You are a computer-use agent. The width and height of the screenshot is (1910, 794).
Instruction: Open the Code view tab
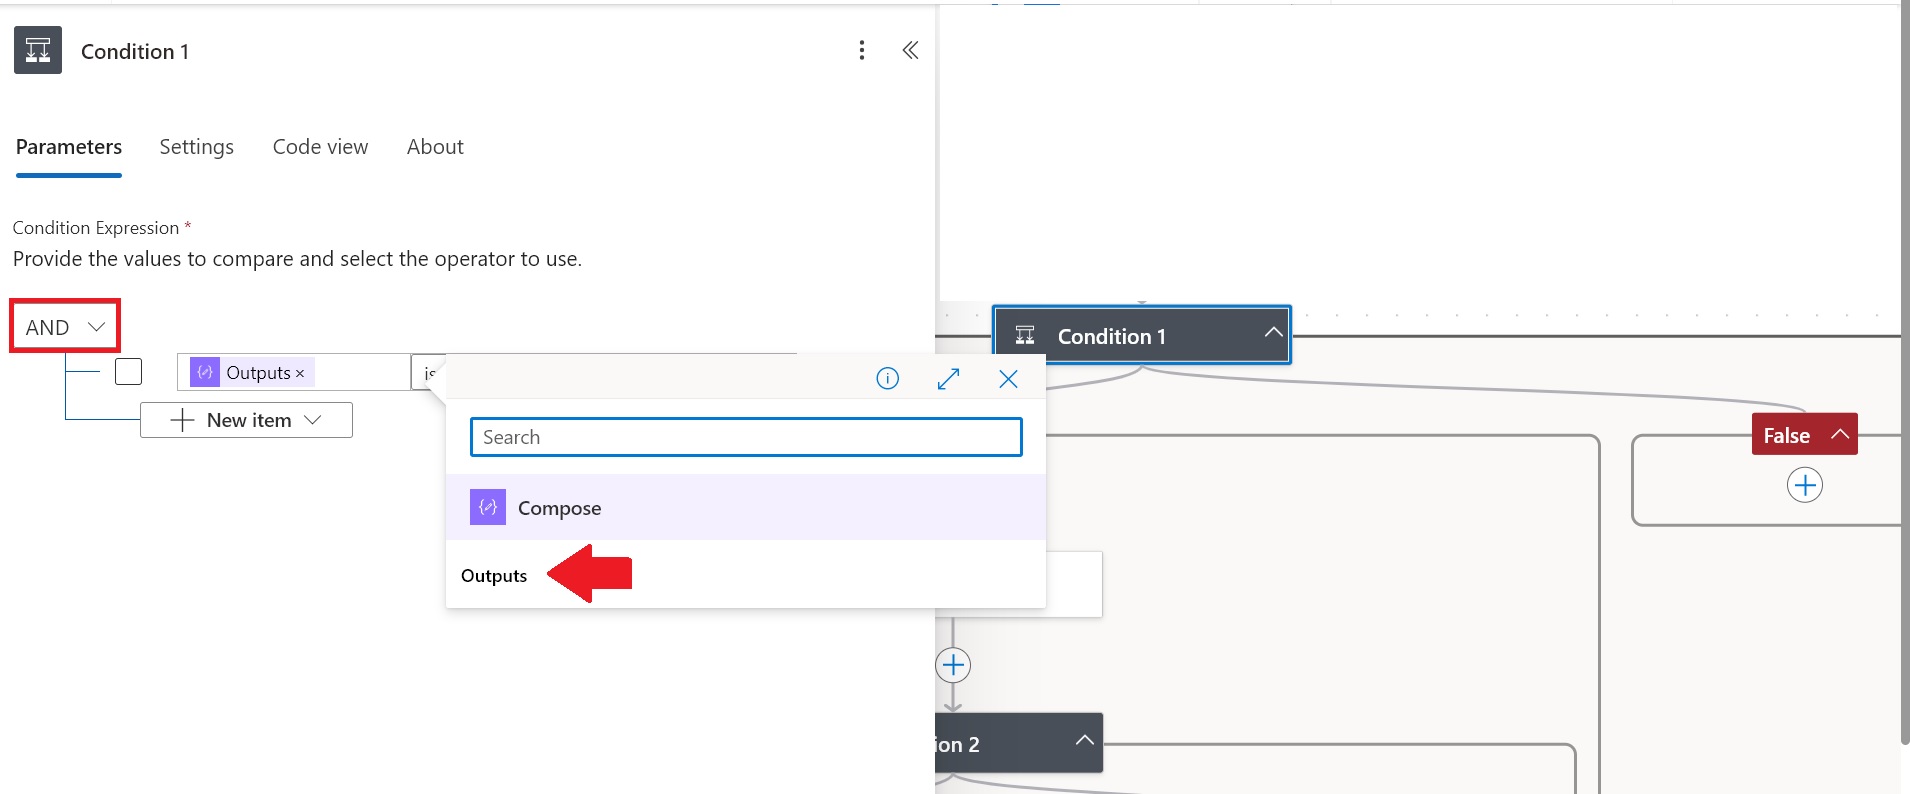click(x=320, y=147)
